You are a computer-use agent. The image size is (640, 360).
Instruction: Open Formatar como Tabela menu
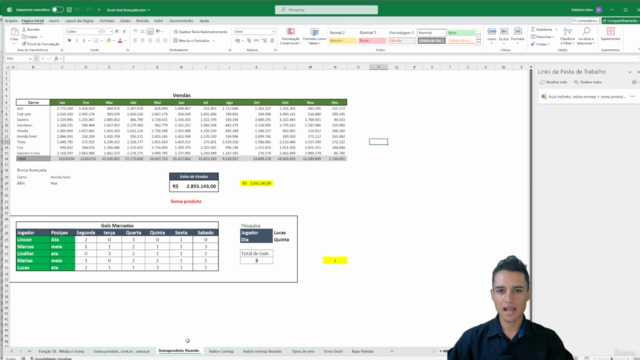(314, 37)
